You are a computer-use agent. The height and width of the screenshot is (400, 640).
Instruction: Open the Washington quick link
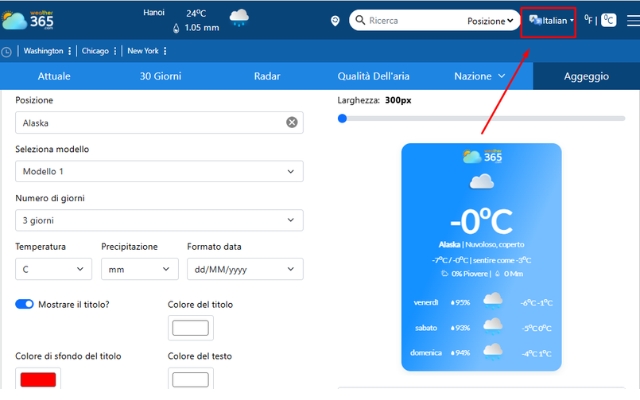click(43, 51)
